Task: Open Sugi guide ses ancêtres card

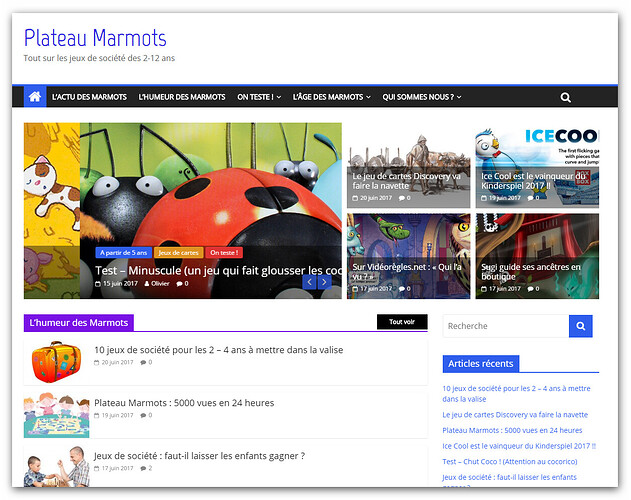Action: 537,256
